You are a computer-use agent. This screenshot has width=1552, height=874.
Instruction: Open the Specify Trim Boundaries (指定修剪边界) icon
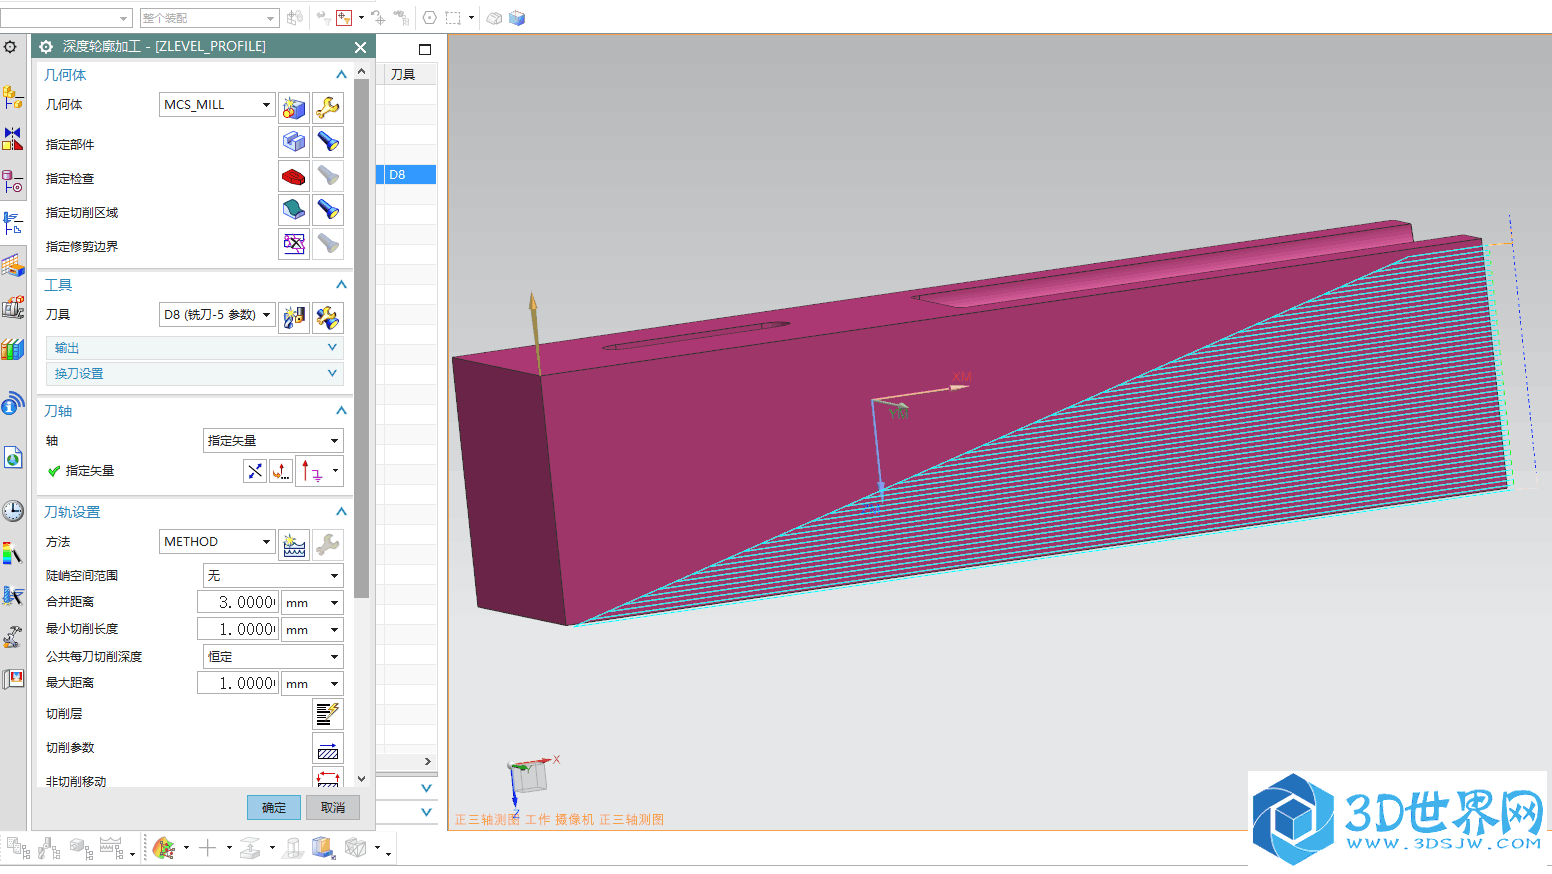(293, 244)
